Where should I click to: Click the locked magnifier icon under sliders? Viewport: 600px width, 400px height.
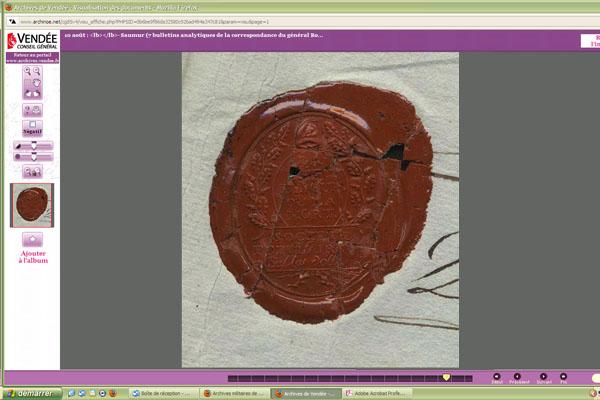37,172
